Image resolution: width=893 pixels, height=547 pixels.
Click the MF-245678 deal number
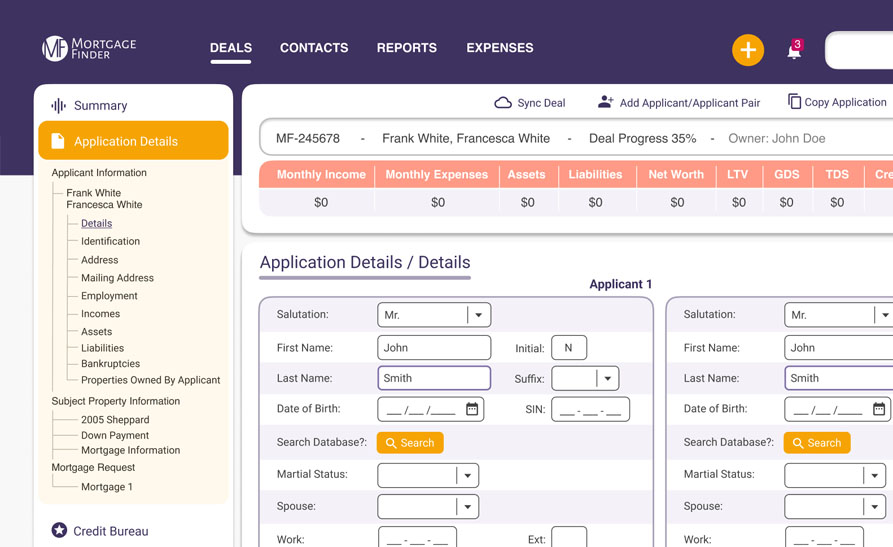308,138
